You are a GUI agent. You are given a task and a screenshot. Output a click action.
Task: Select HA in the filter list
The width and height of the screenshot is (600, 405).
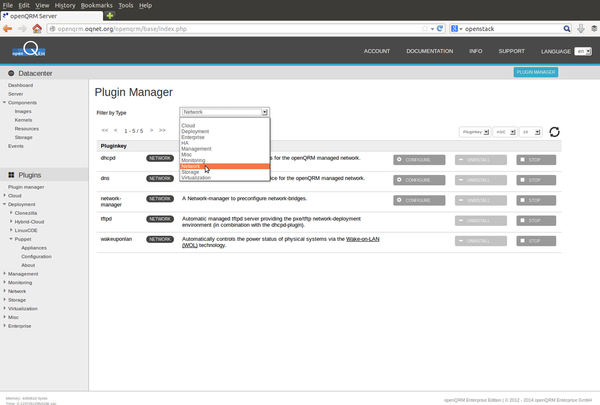coord(225,143)
